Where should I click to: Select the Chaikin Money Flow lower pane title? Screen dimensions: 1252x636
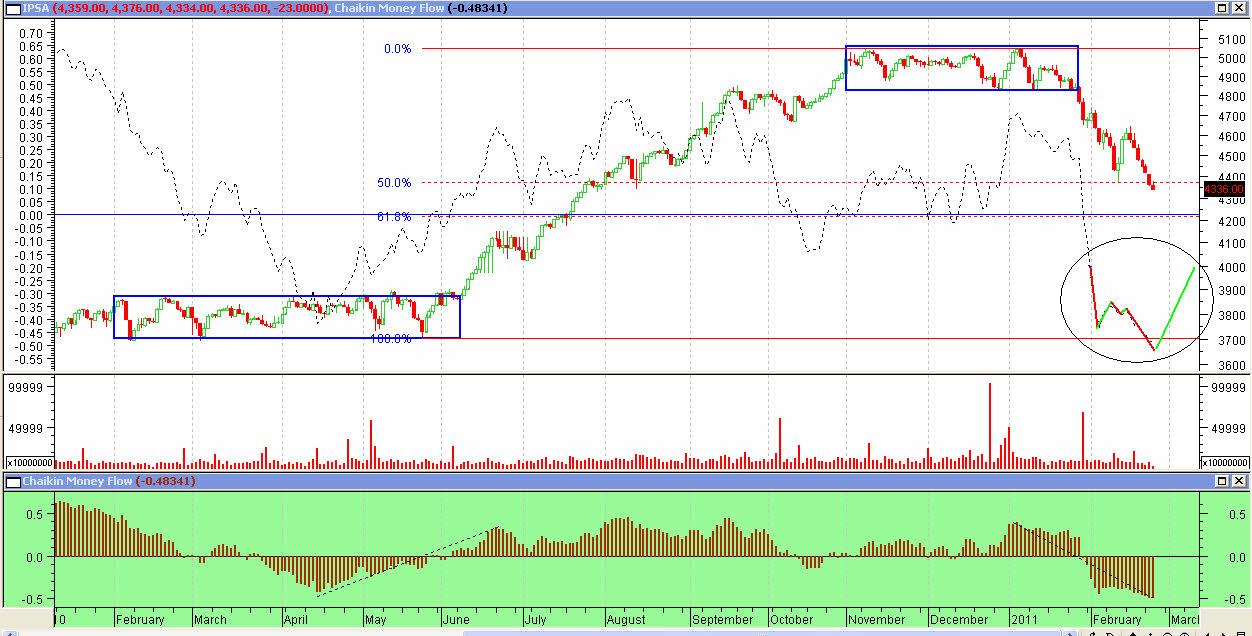pyautogui.click(x=78, y=482)
